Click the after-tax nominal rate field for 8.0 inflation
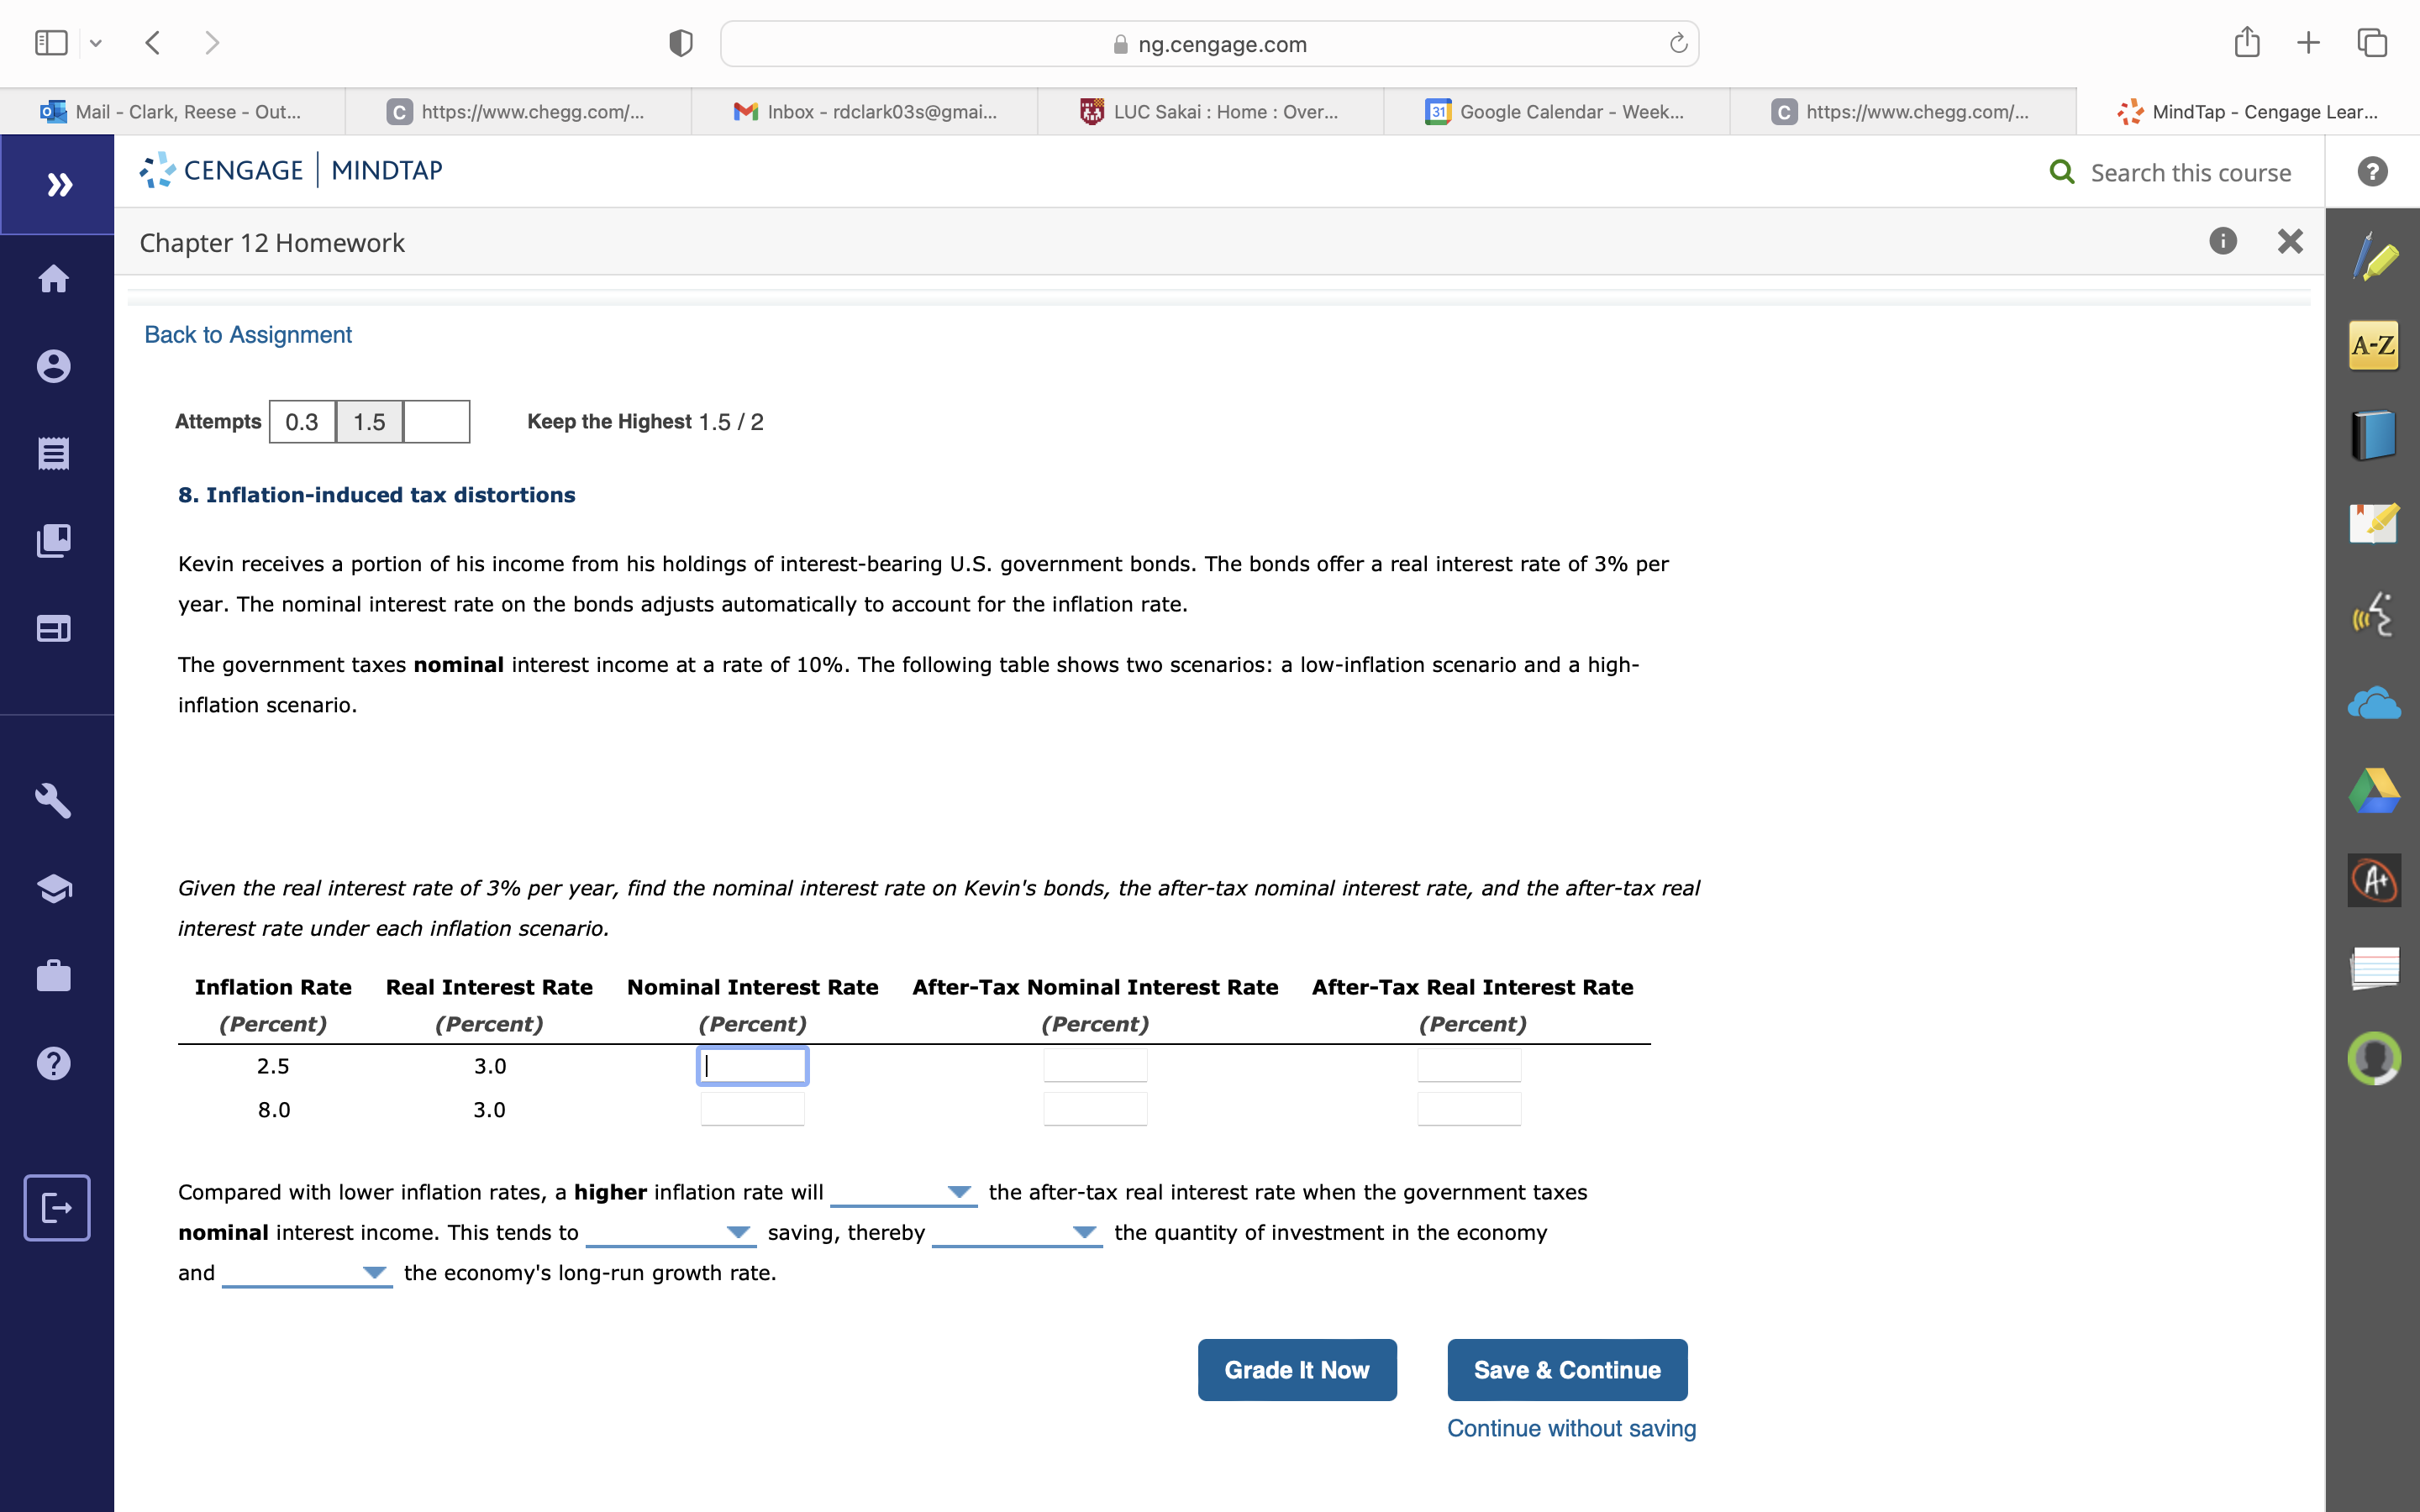The image size is (2420, 1512). [x=1095, y=1109]
